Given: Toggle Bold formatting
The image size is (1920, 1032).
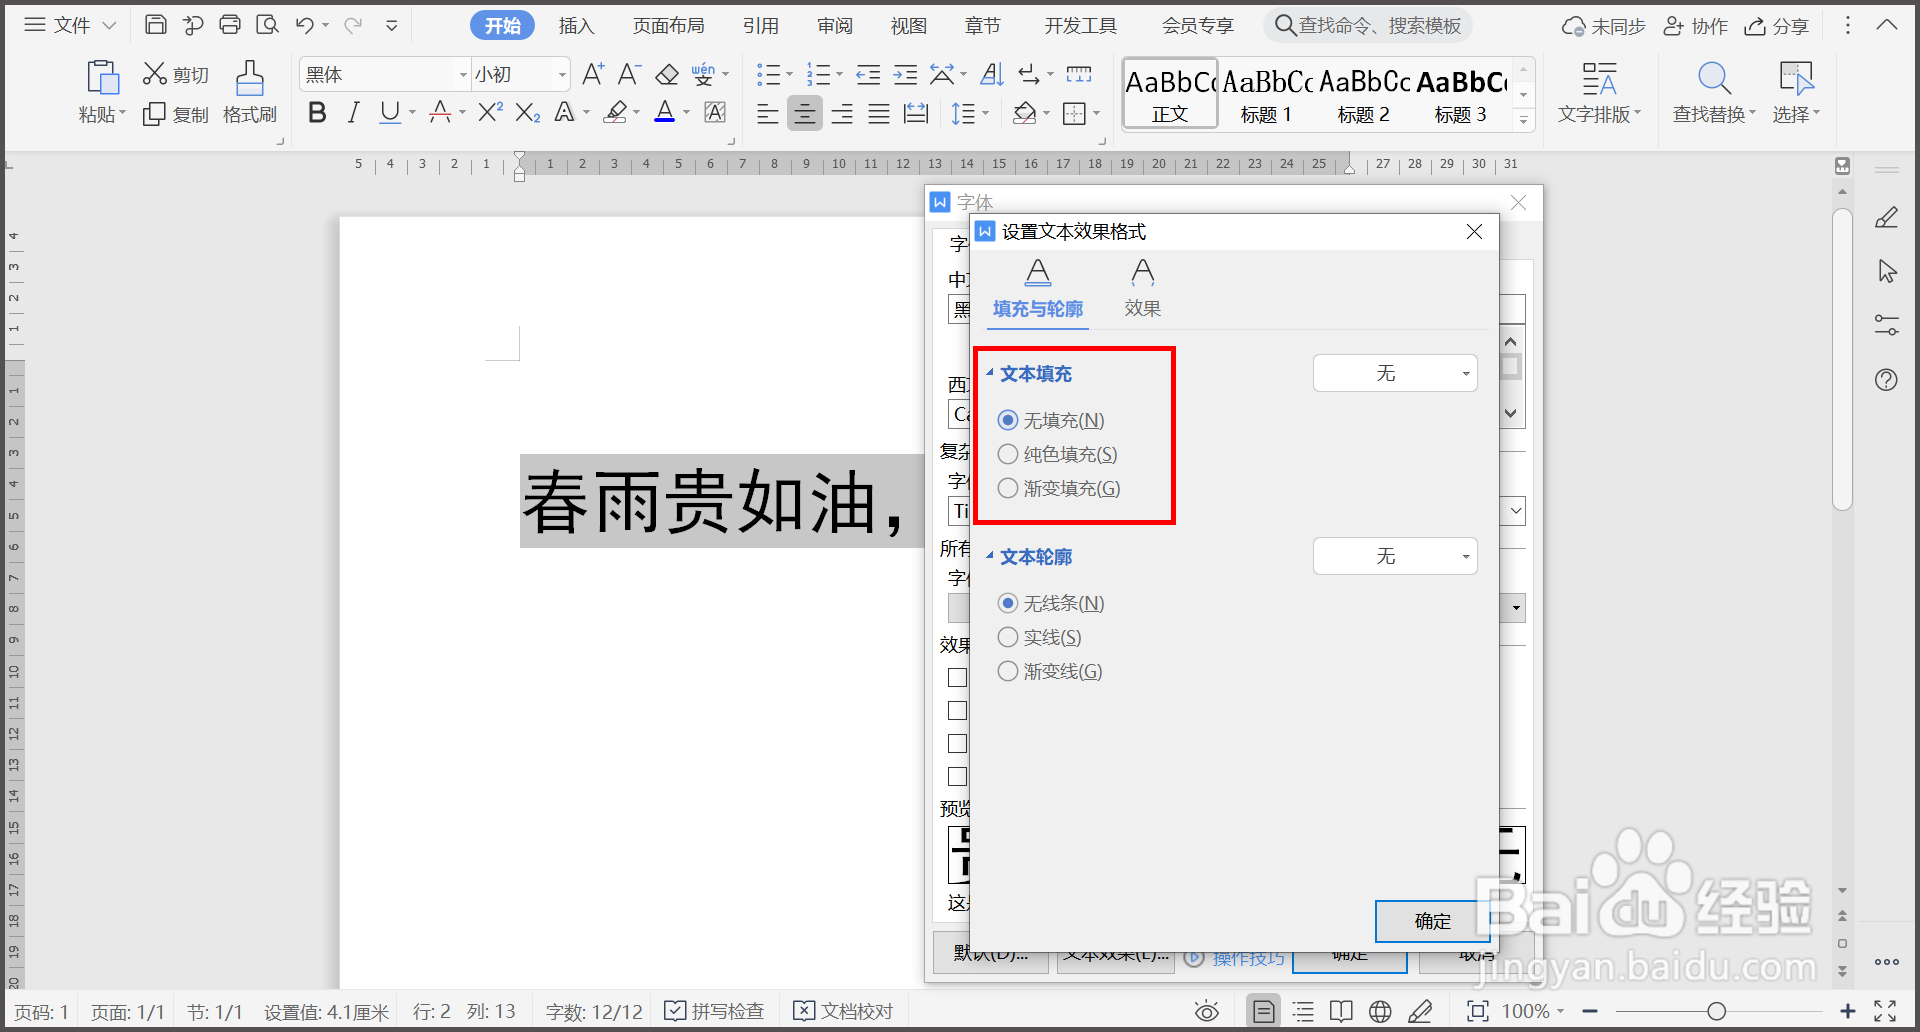Looking at the screenshot, I should (317, 112).
